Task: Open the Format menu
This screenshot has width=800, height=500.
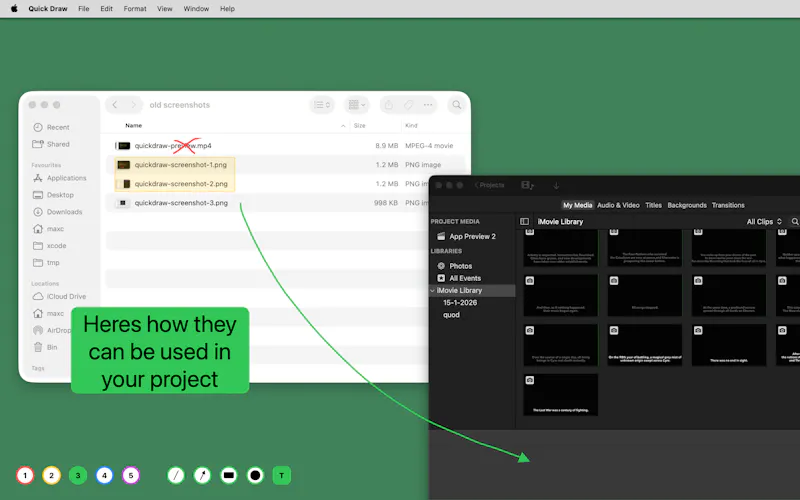Action: (x=135, y=9)
